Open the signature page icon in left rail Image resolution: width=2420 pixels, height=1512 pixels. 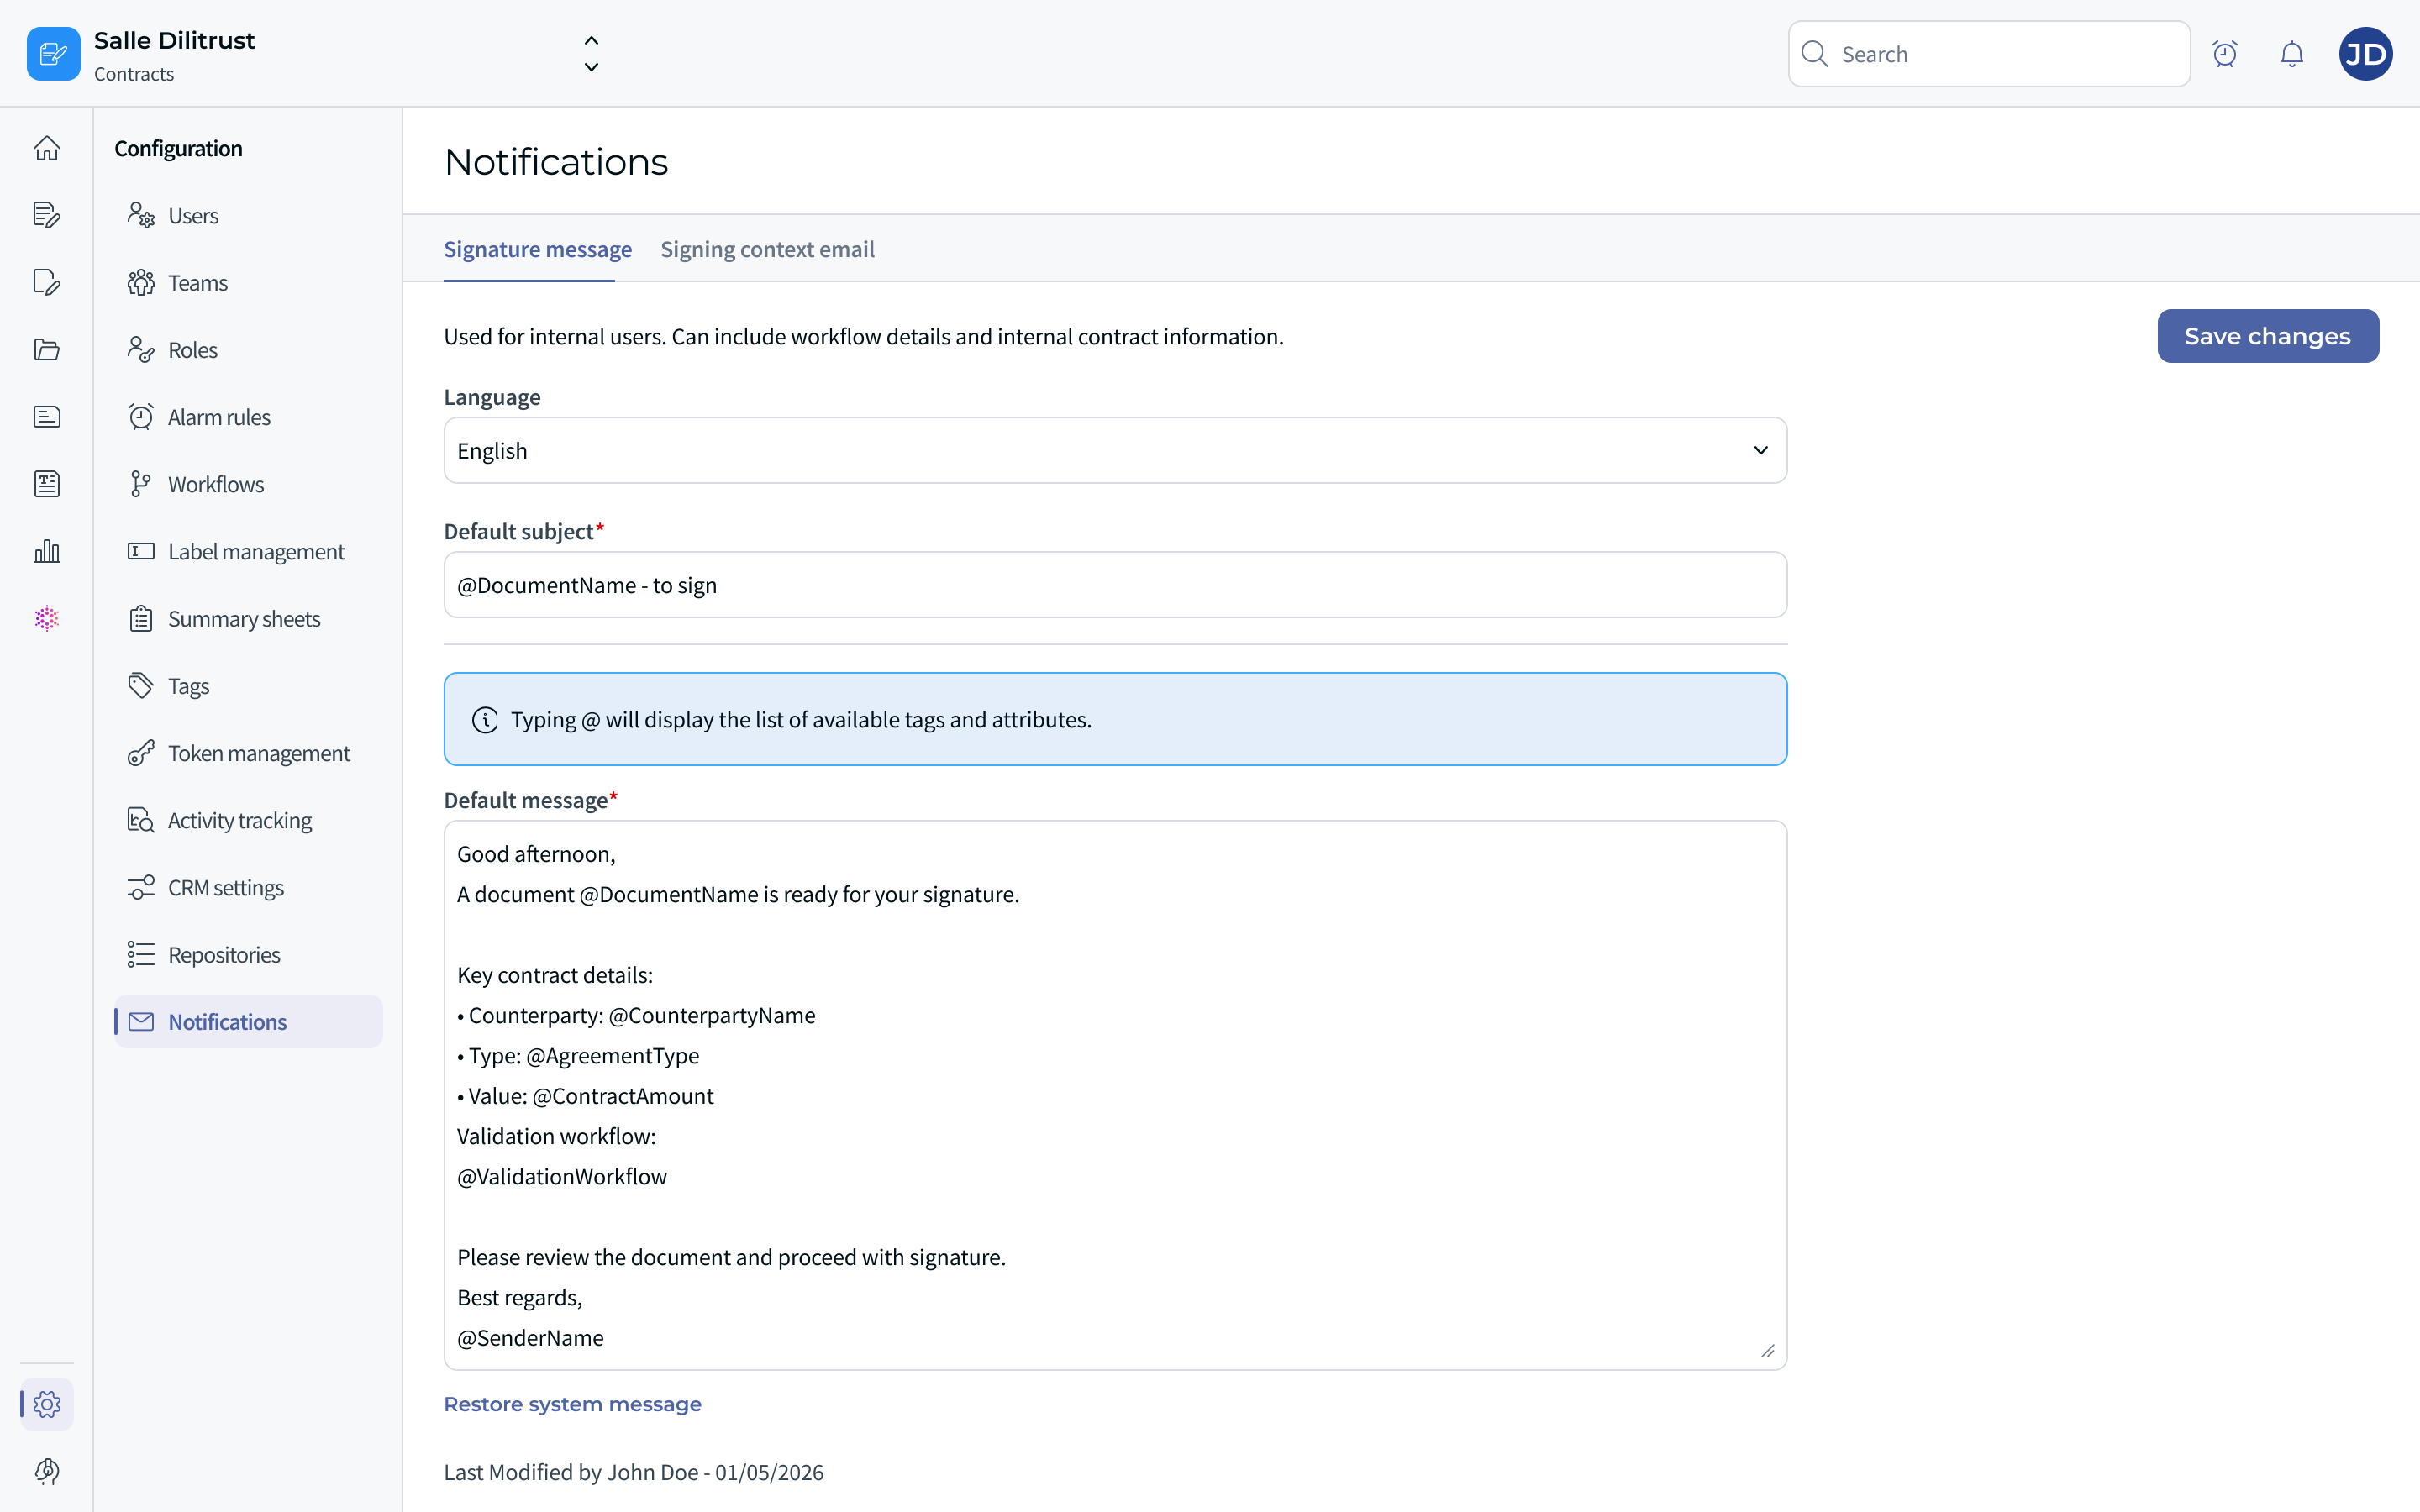click(x=47, y=282)
